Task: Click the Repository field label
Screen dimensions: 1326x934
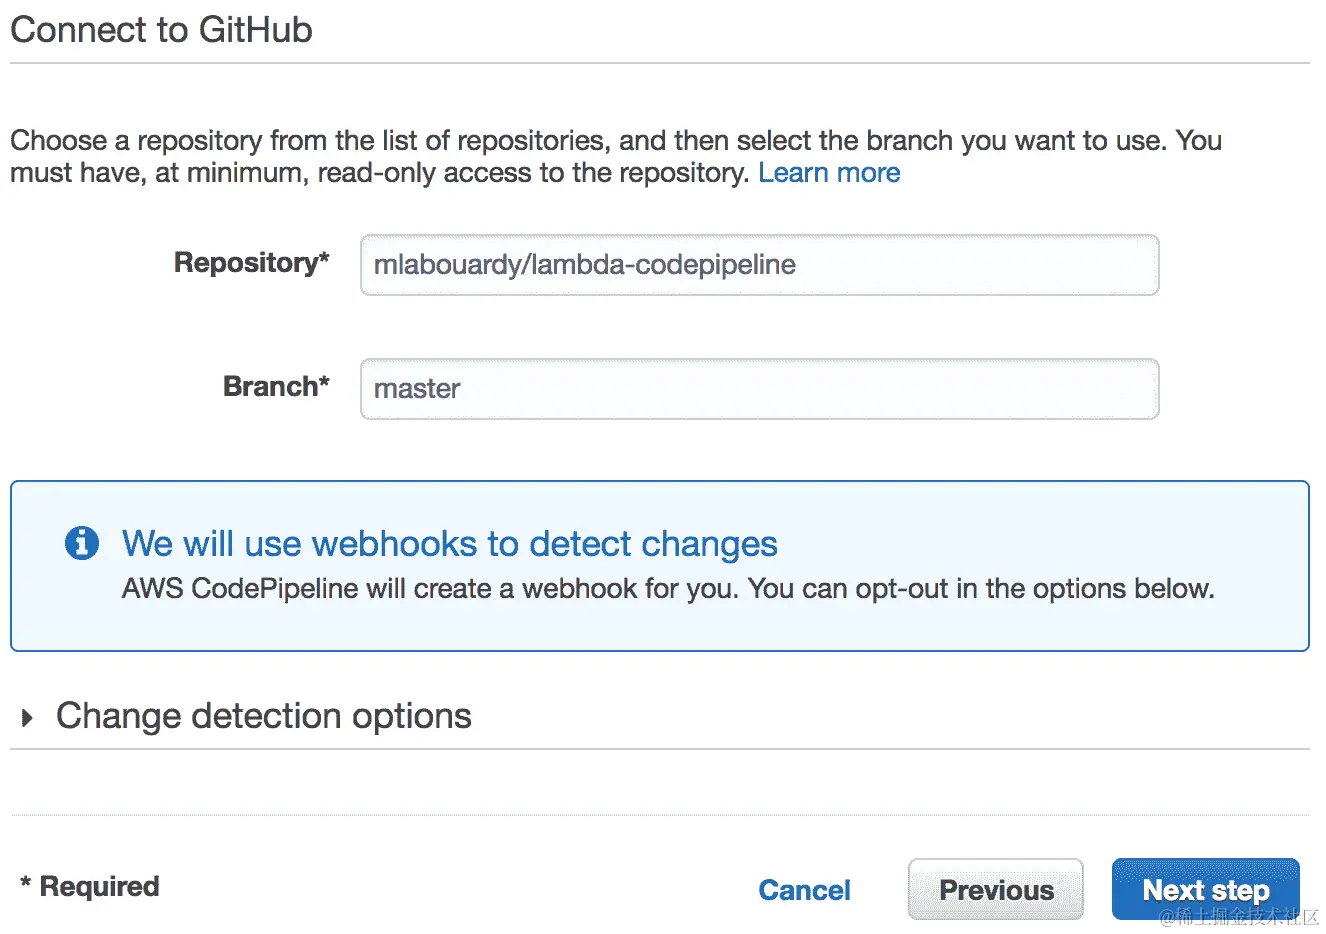Action: [x=245, y=263]
